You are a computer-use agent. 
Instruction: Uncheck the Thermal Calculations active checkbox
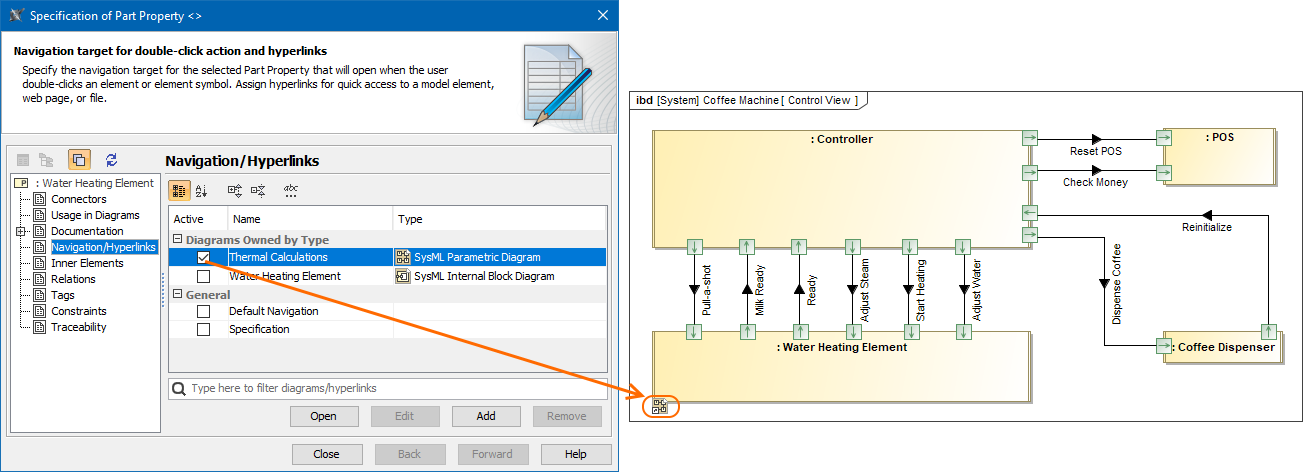[x=203, y=258]
